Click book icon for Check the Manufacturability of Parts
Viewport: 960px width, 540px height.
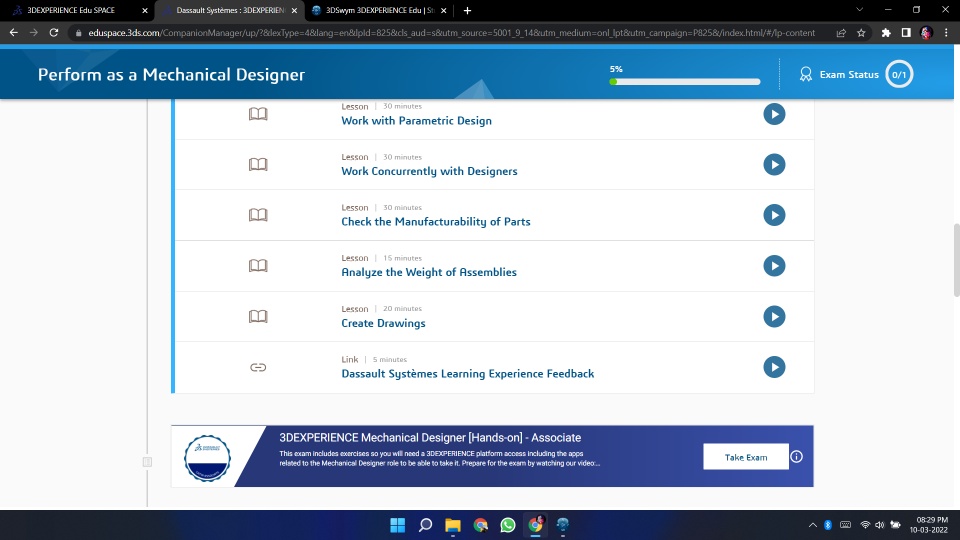click(258, 215)
